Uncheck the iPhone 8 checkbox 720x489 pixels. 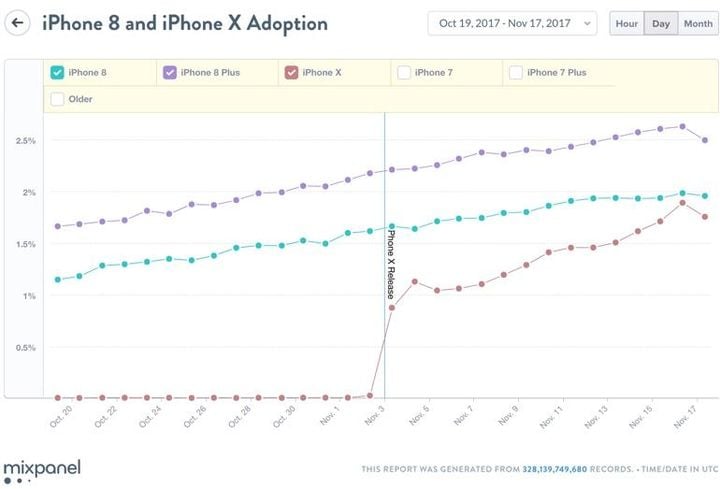point(57,73)
